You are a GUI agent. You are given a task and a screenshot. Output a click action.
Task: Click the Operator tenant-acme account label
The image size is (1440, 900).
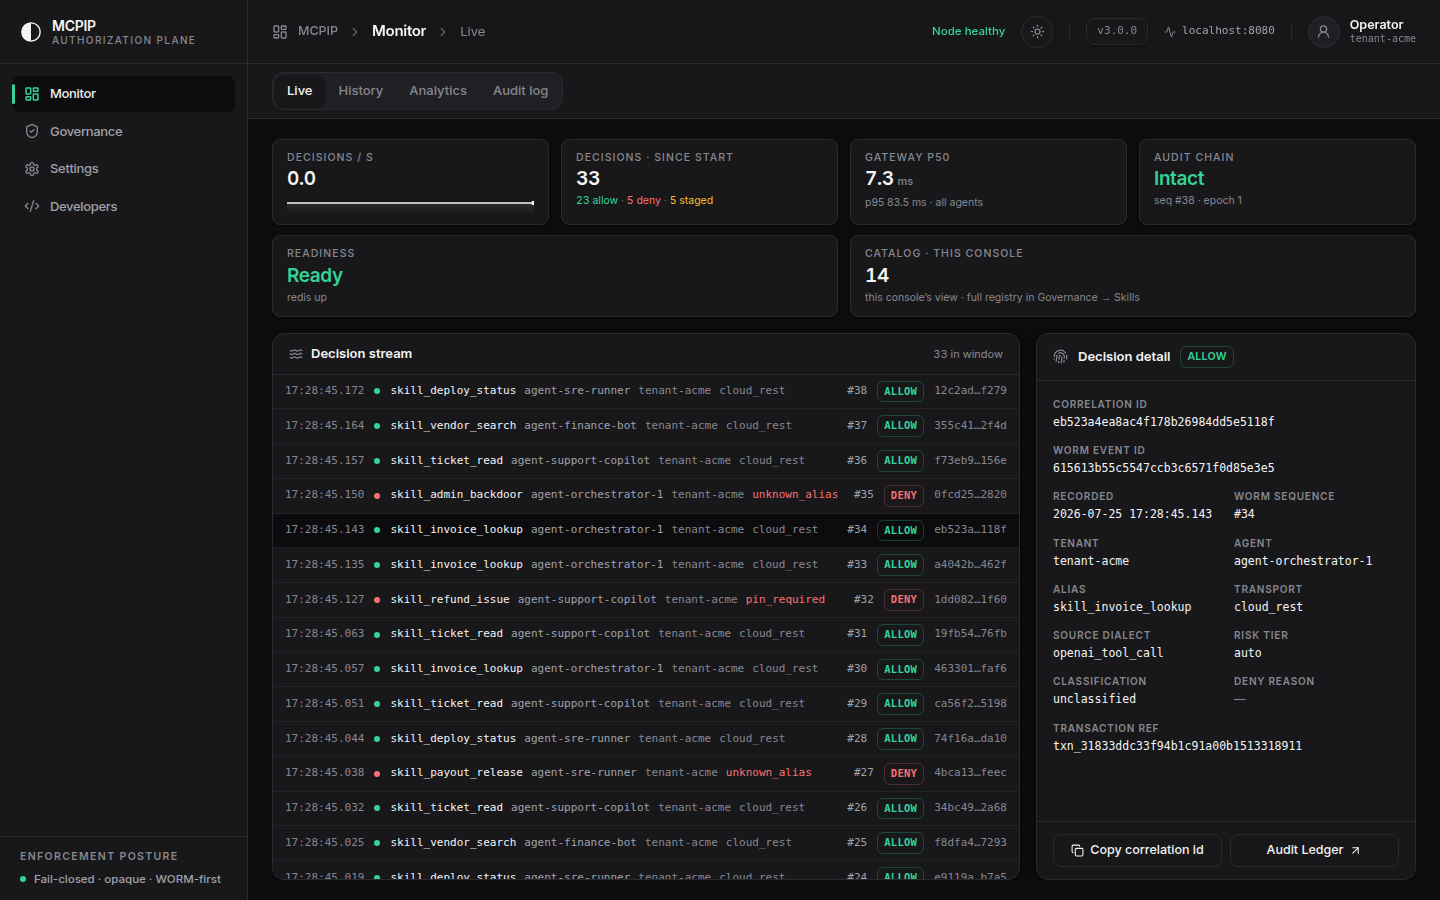coord(1382,31)
